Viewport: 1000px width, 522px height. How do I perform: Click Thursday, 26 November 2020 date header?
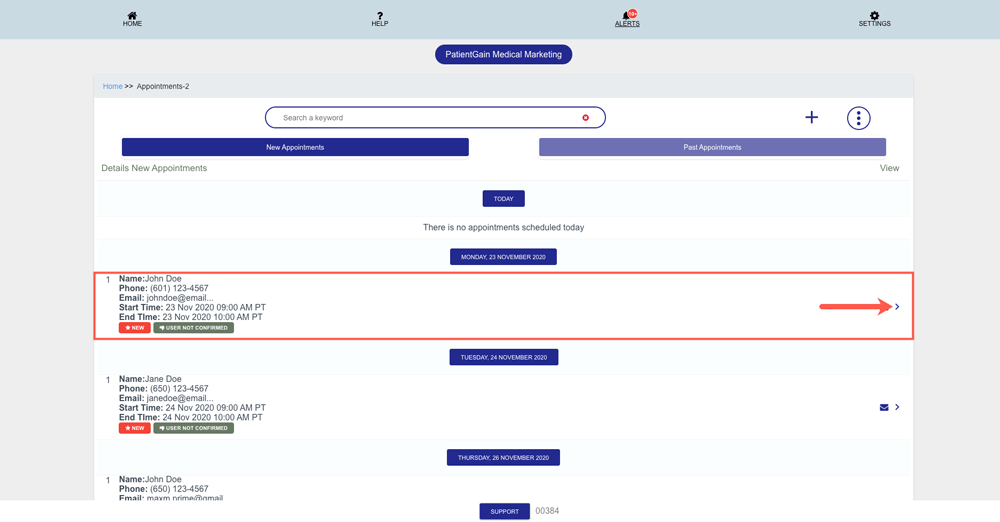pos(503,458)
